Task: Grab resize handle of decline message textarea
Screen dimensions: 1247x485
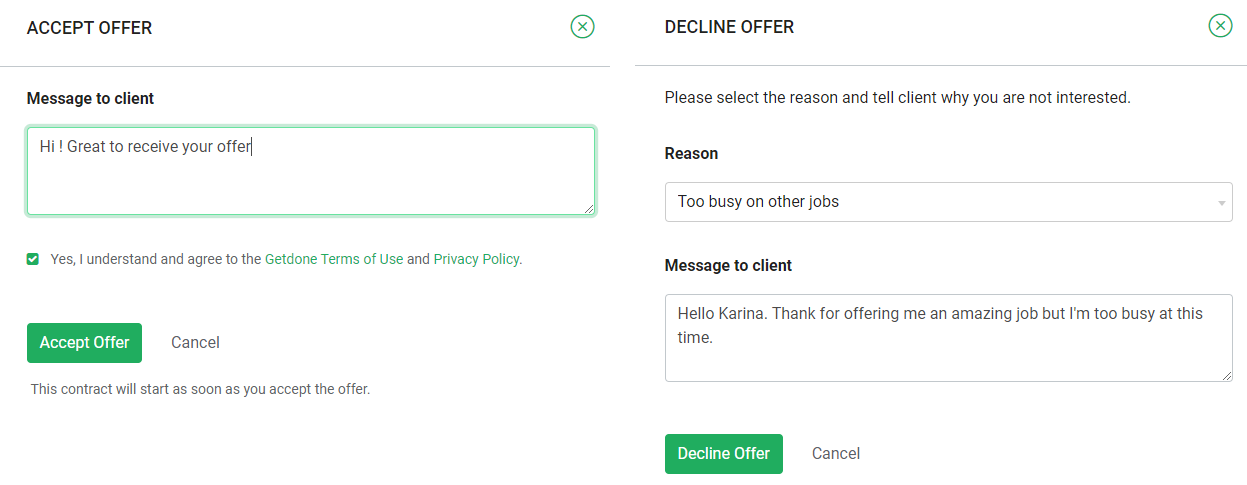Action: [x=1227, y=375]
